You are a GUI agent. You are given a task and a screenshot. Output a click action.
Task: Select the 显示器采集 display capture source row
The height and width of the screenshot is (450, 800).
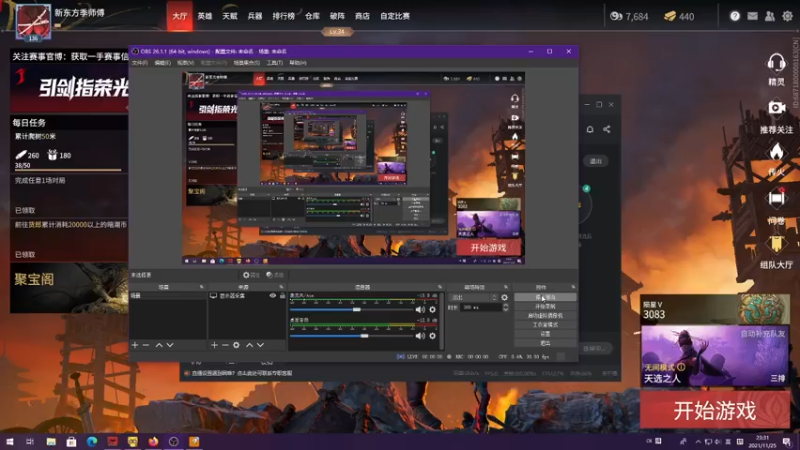coord(247,296)
